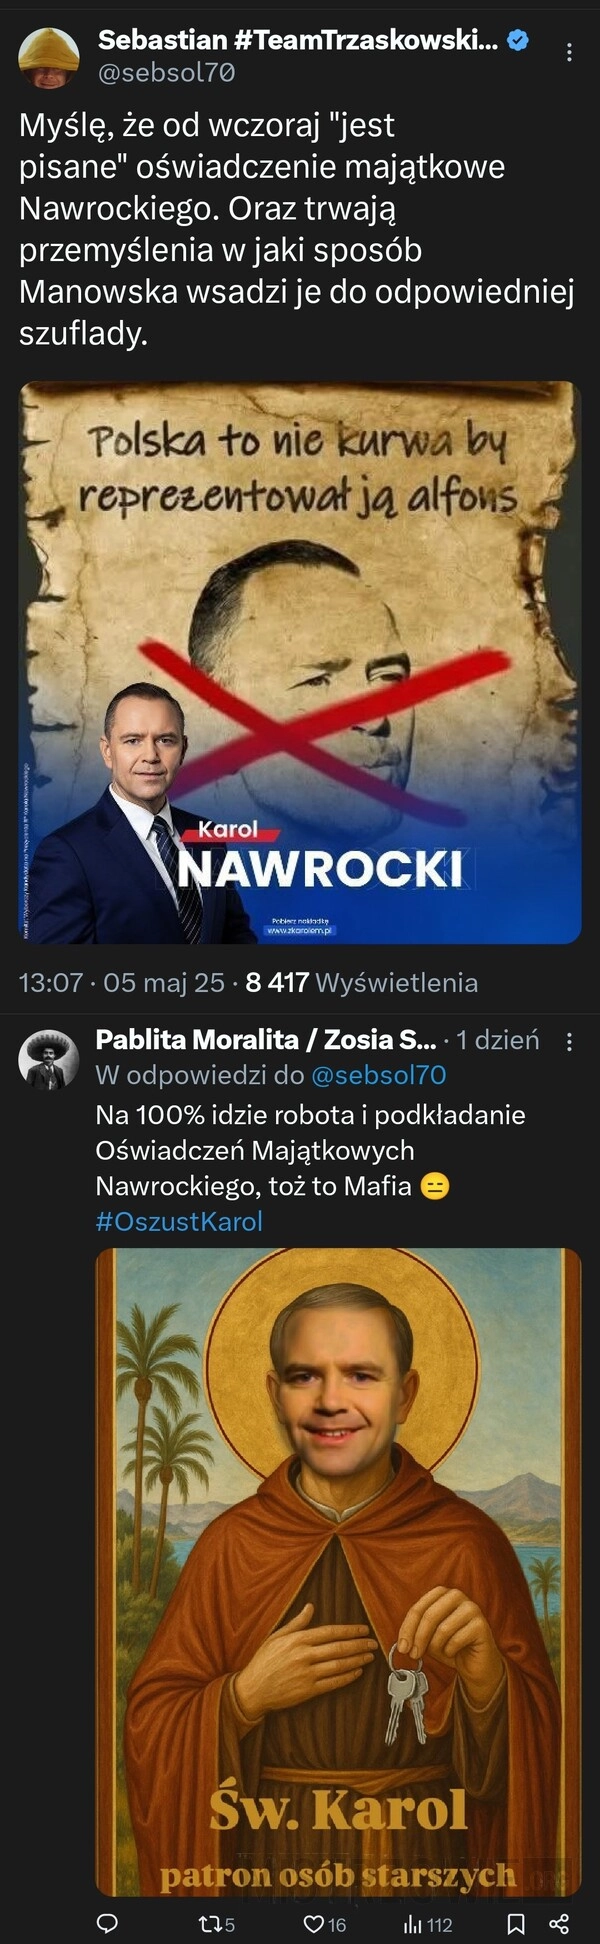Tap the 13:07 · 05 maj 25 timestamp
Image resolution: width=600 pixels, height=1944 pixels.
coord(121,983)
